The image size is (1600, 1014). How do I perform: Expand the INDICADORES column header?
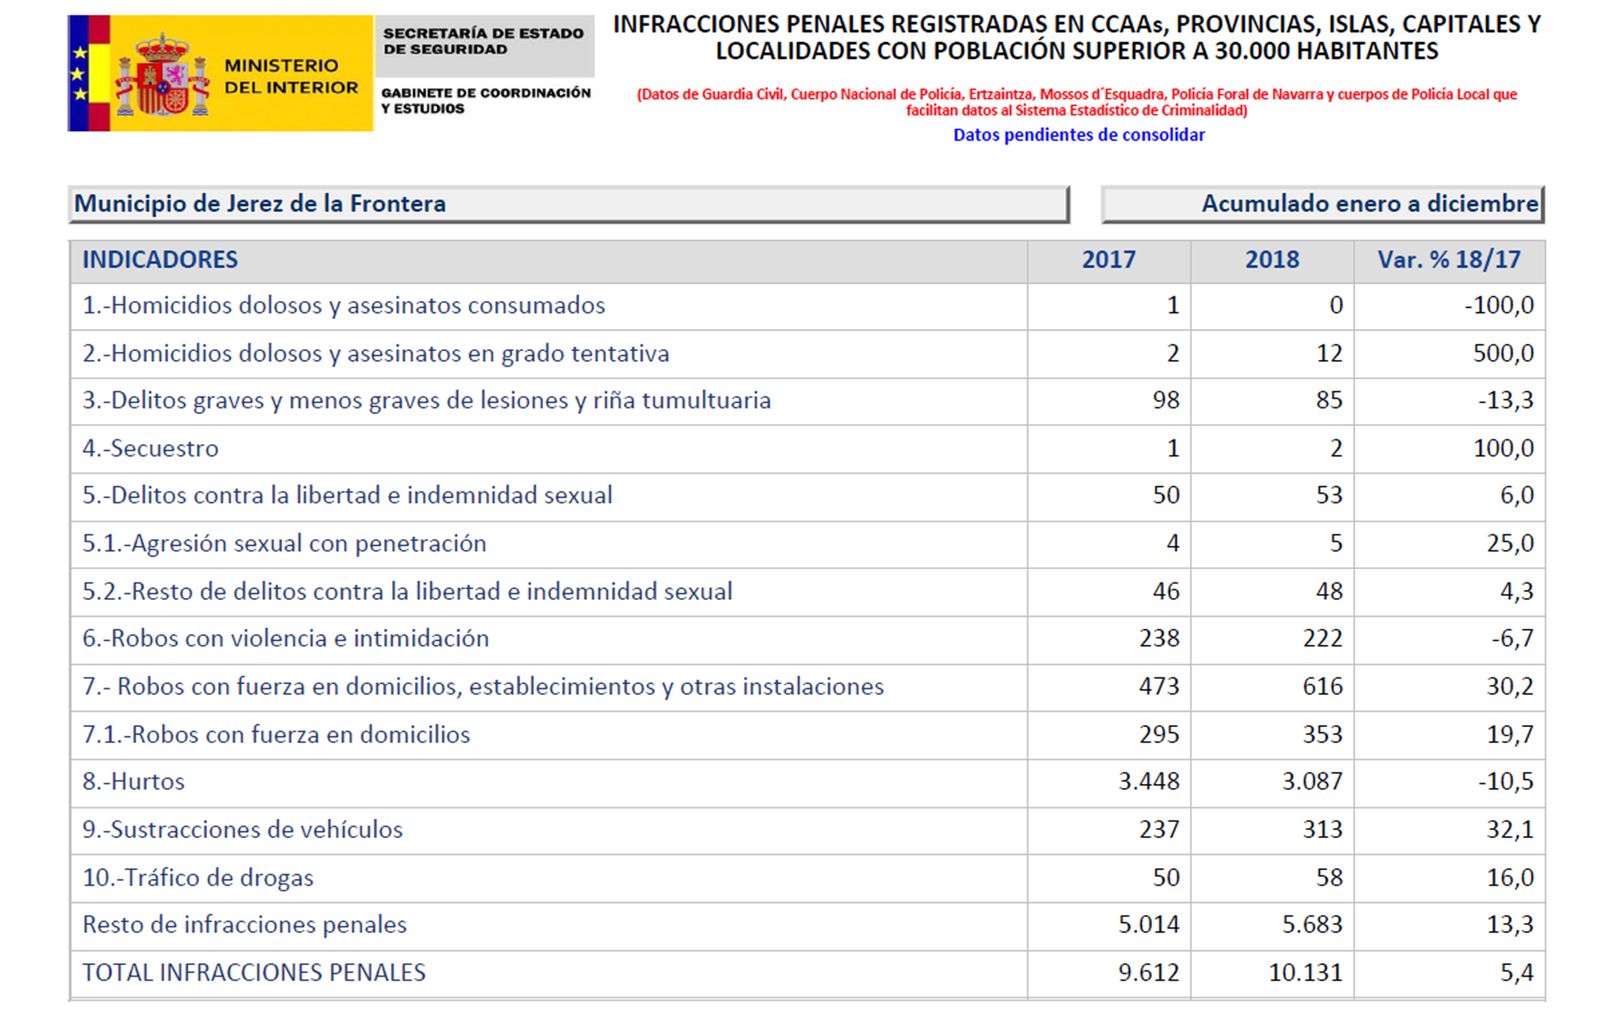161,259
